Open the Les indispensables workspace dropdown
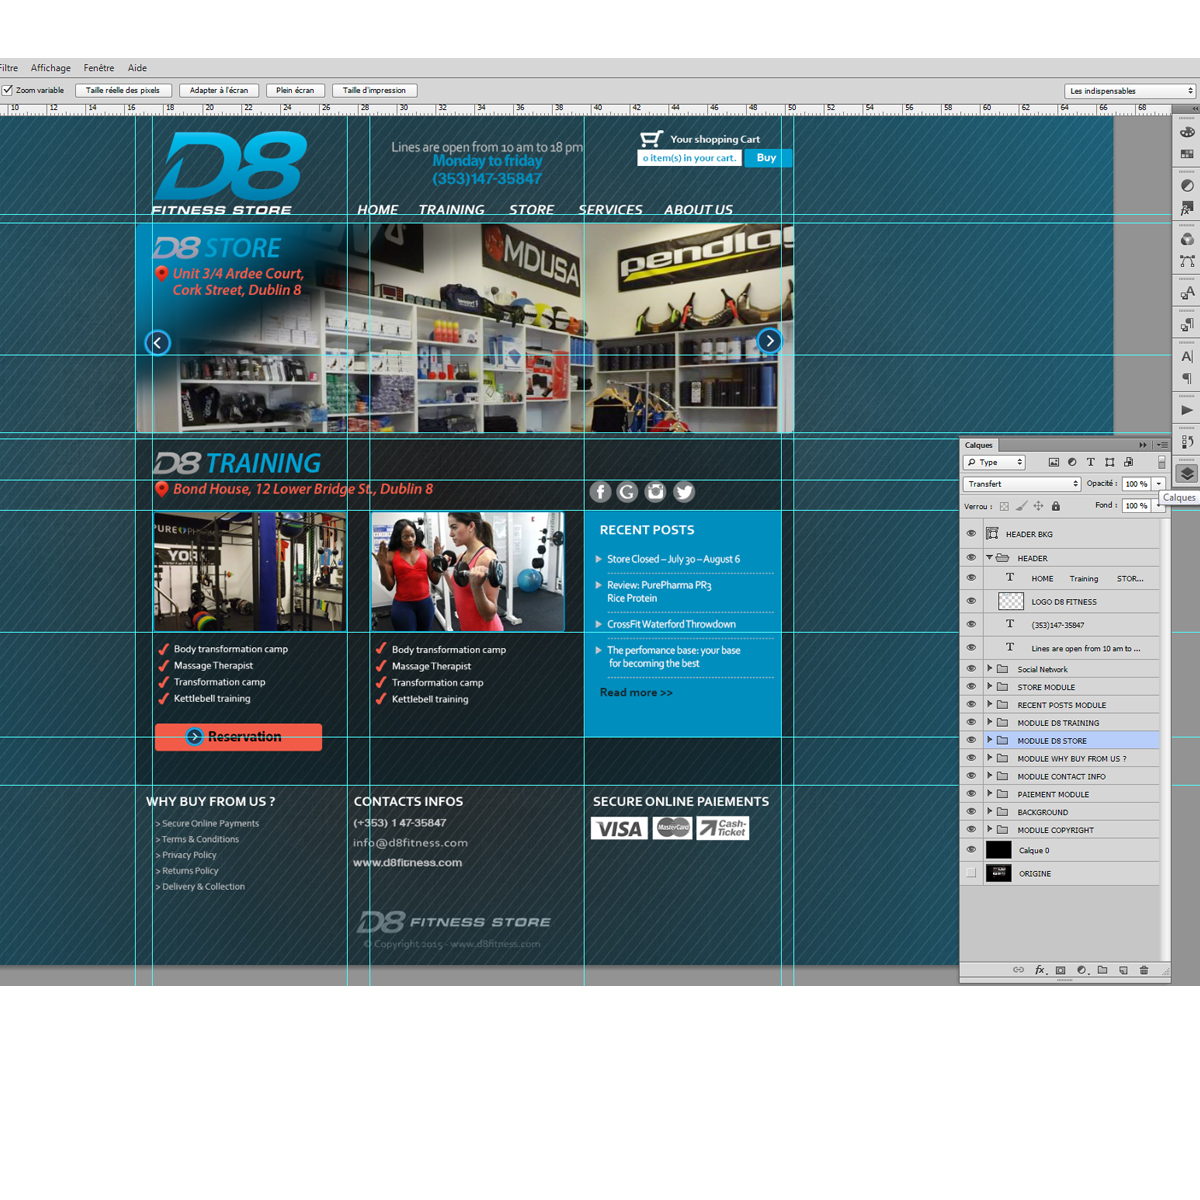The height and width of the screenshot is (1200, 1200). tap(1131, 91)
